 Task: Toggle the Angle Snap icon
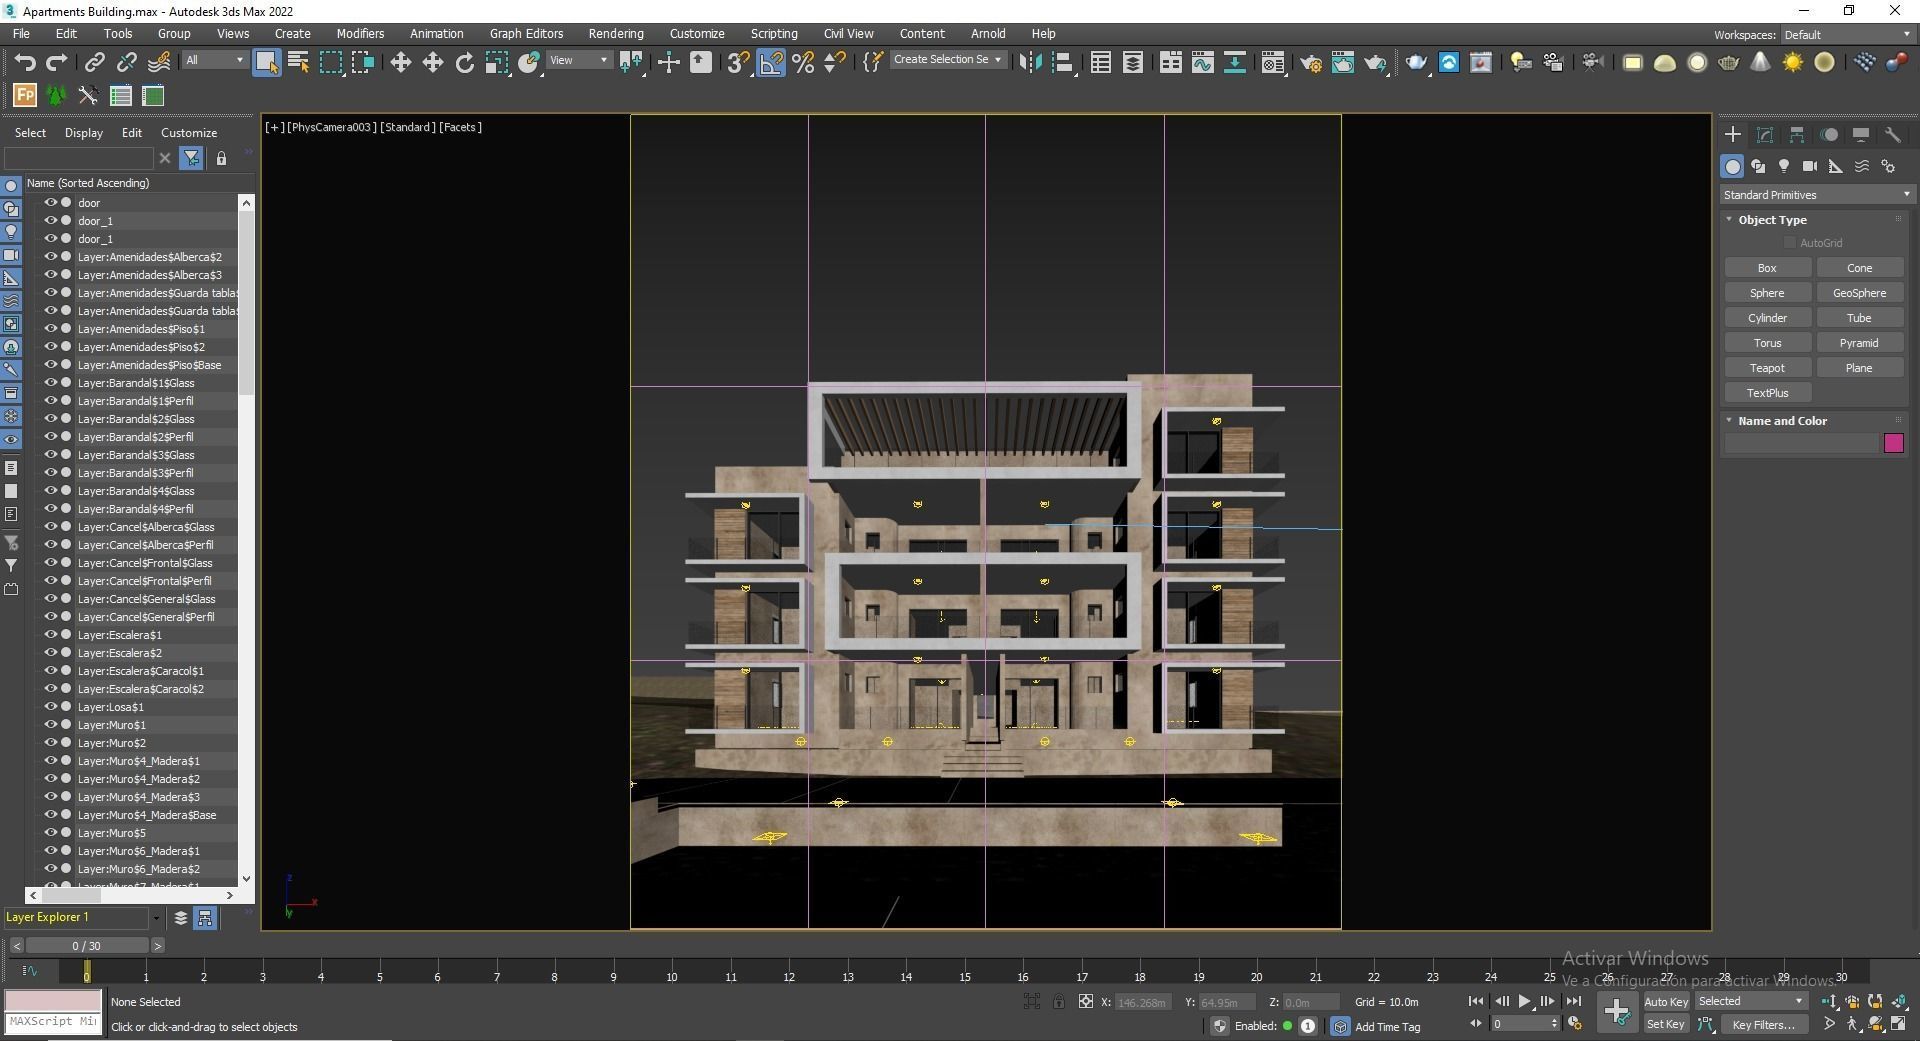click(771, 62)
